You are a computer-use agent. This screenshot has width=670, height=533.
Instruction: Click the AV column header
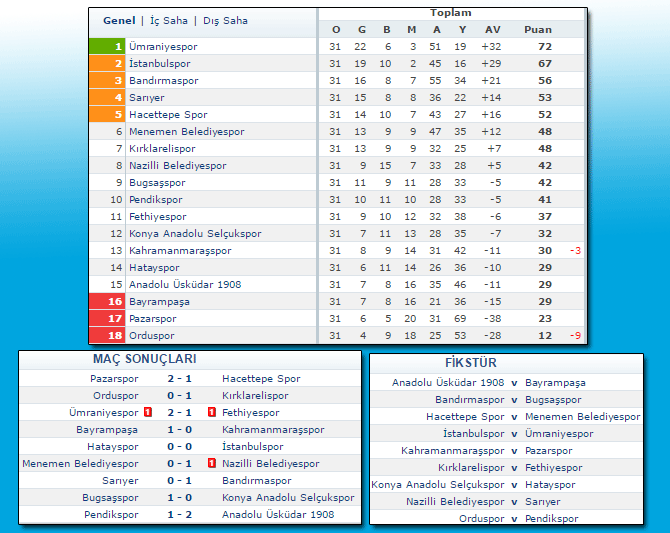tap(492, 29)
